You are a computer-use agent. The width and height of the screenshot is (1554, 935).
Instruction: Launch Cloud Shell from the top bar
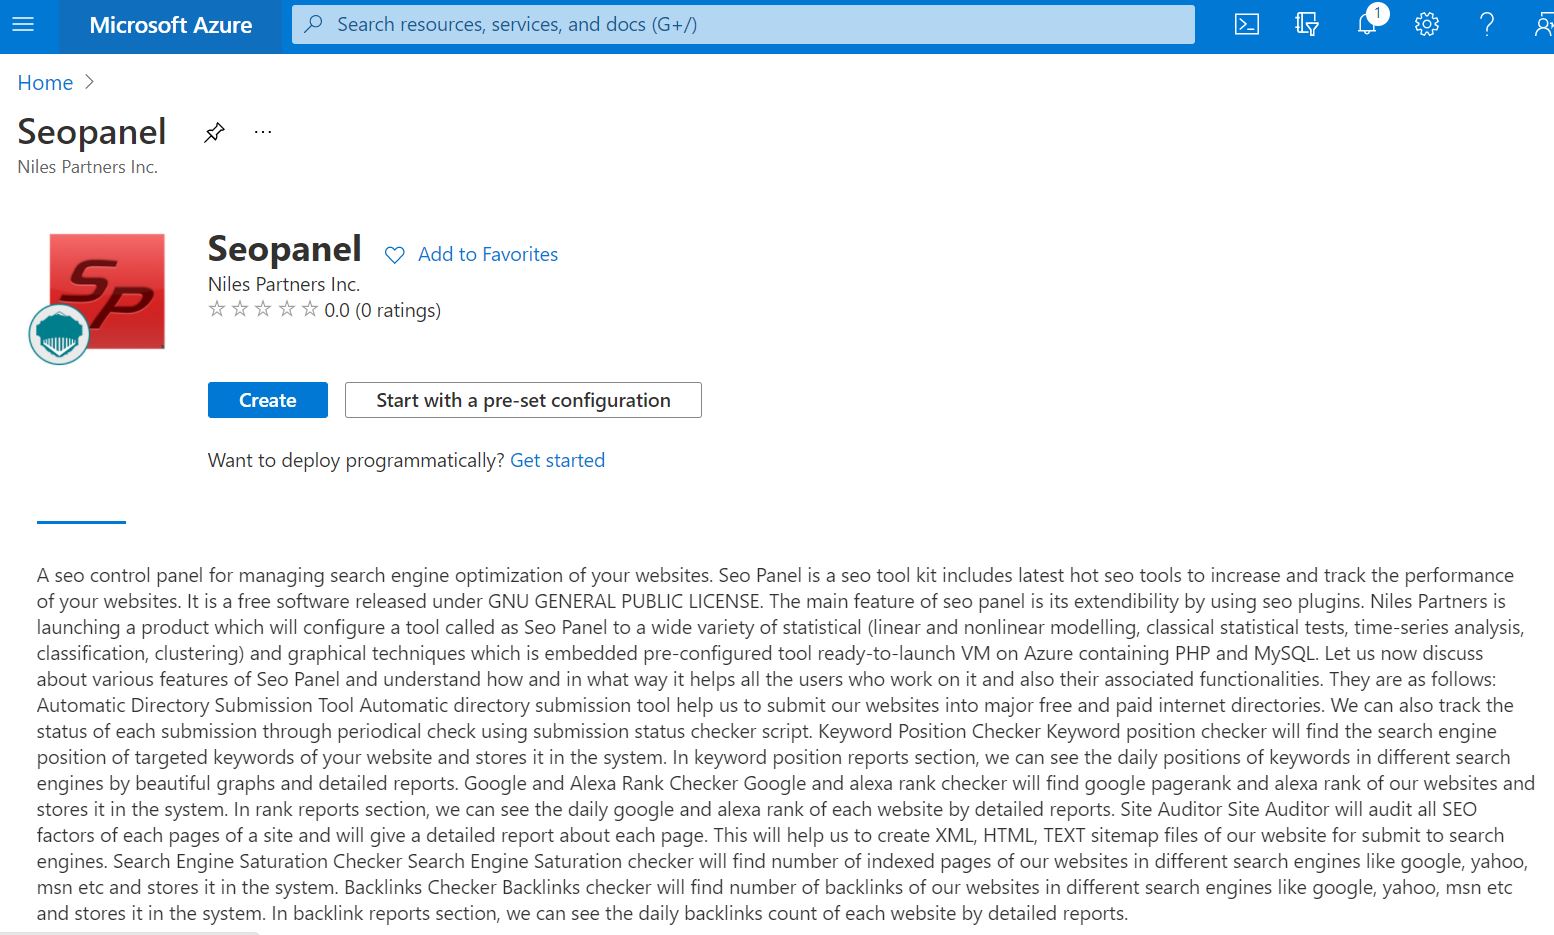coord(1246,24)
